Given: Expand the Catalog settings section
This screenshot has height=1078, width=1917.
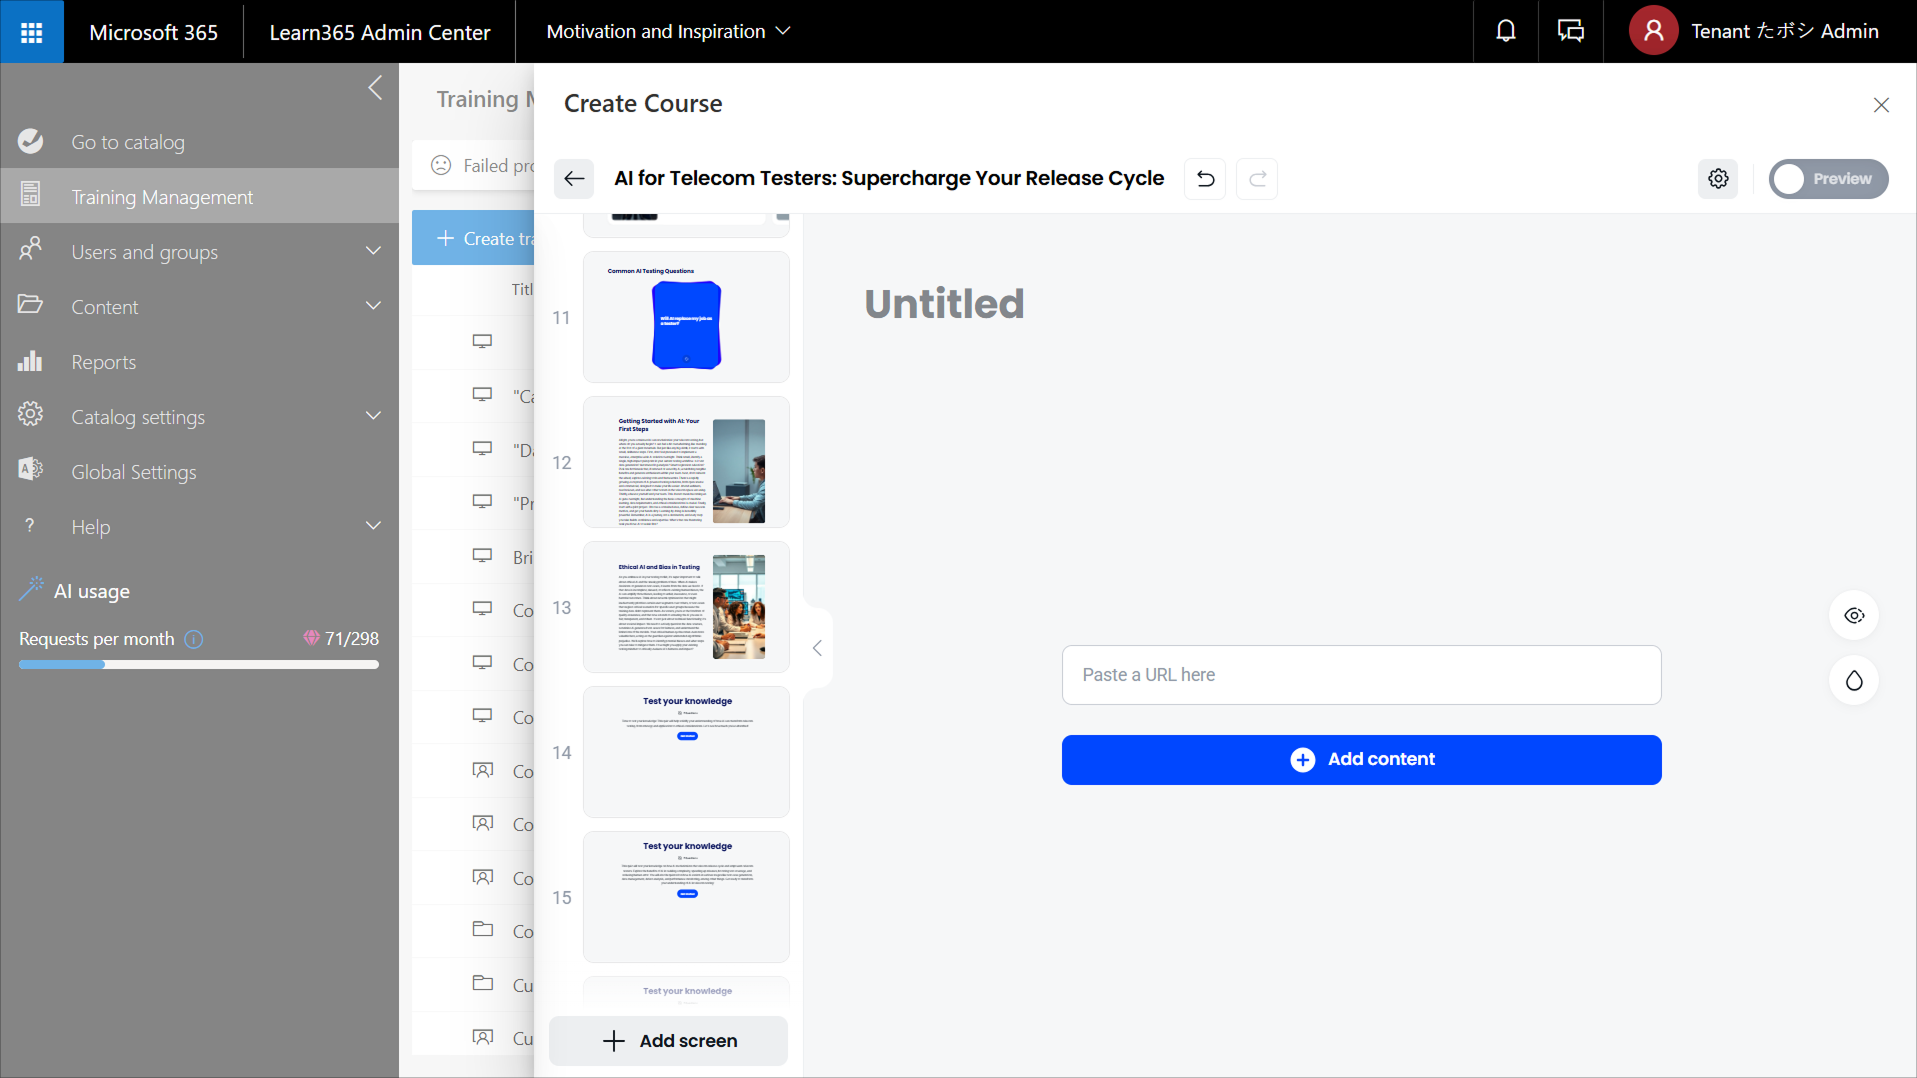Looking at the screenshot, I should pyautogui.click(x=373, y=416).
